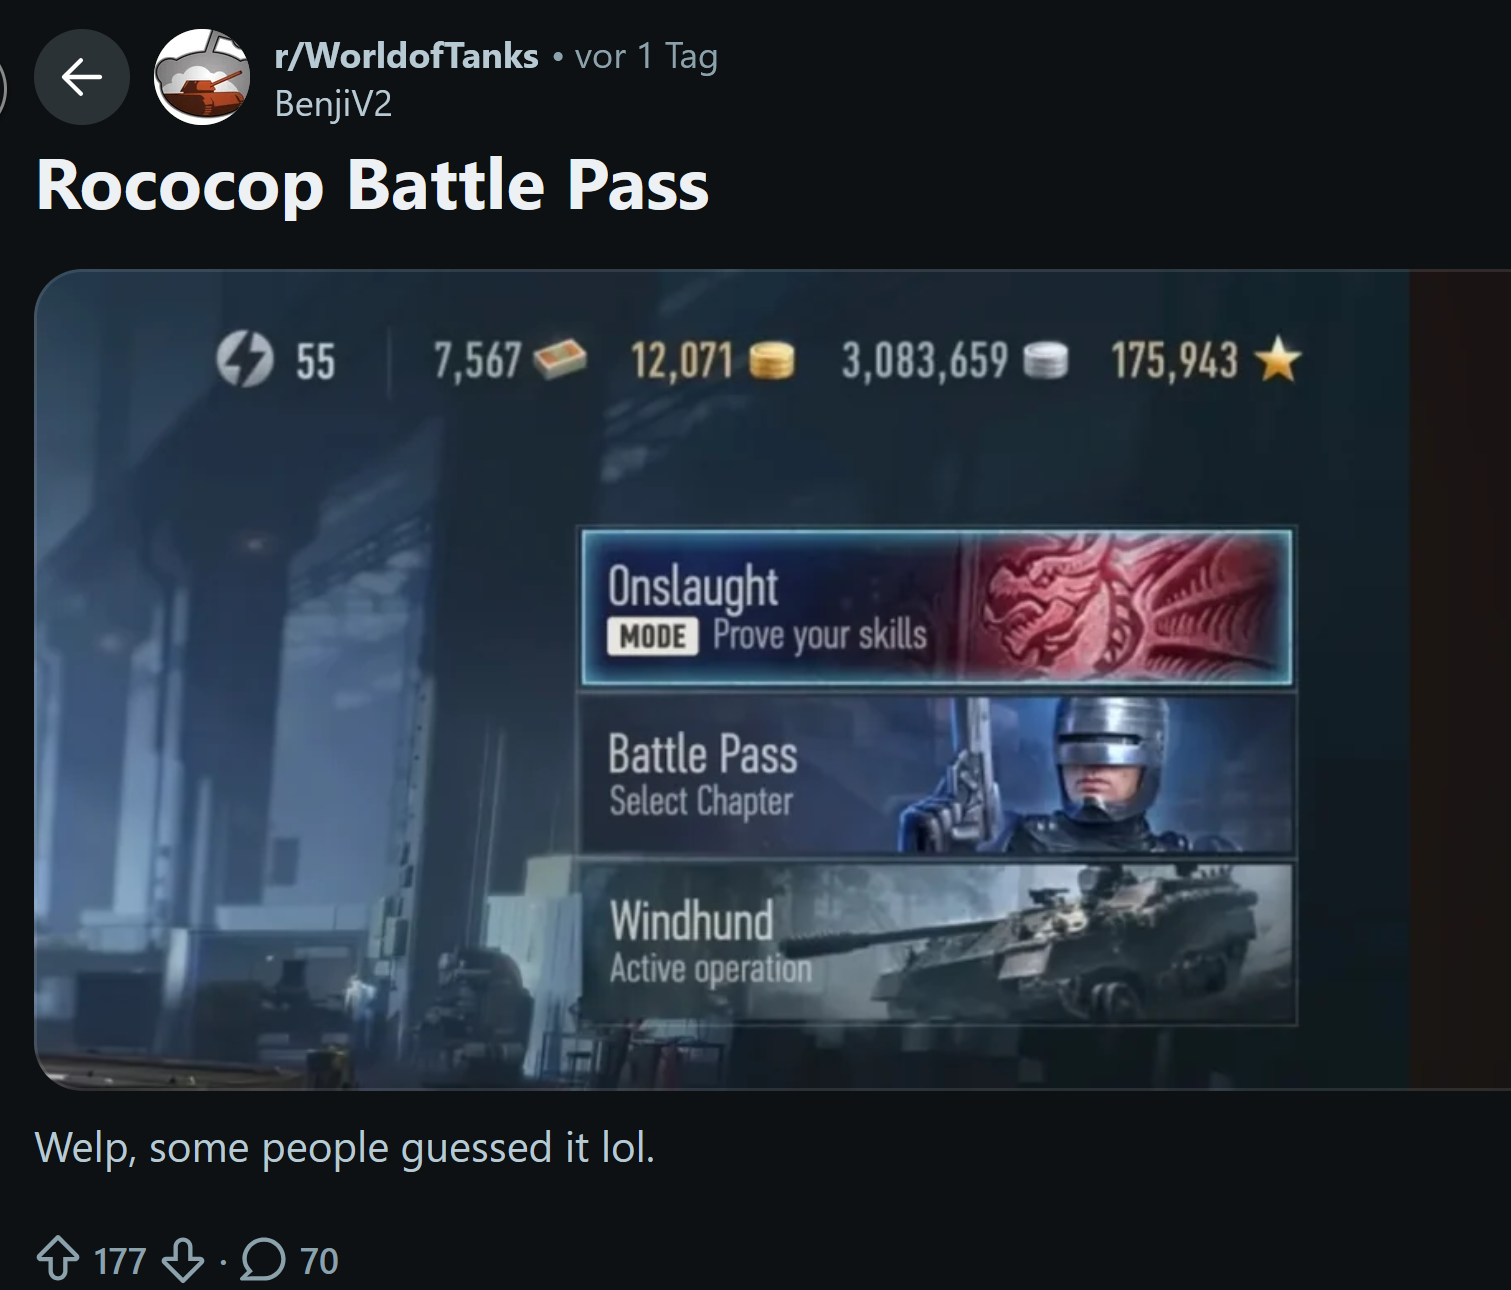Click the gold coins currency icon
The image size is (1511, 1290).
coord(771,360)
